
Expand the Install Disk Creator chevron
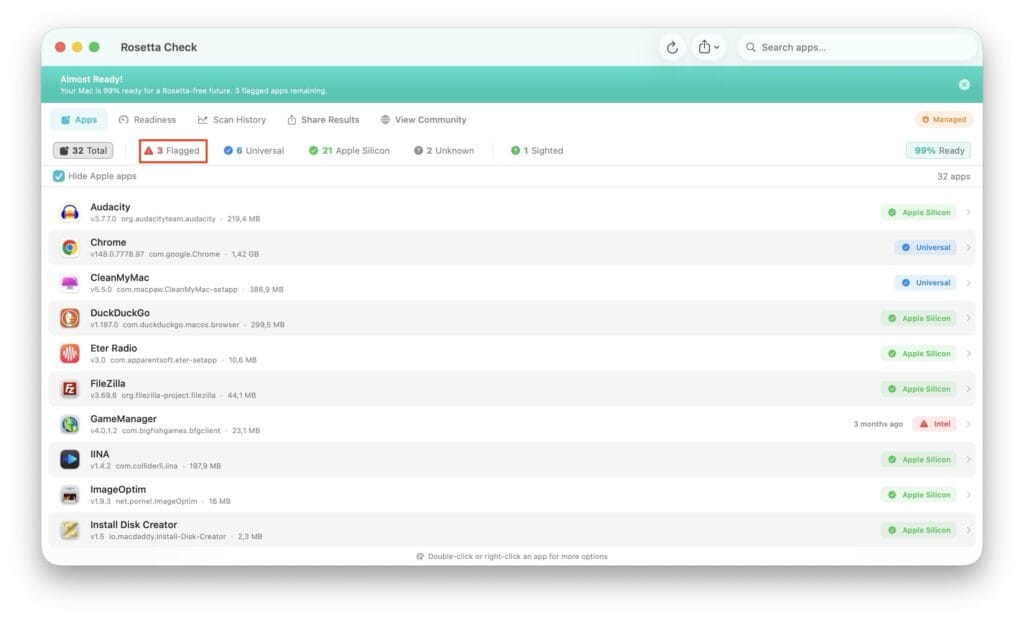(x=968, y=530)
